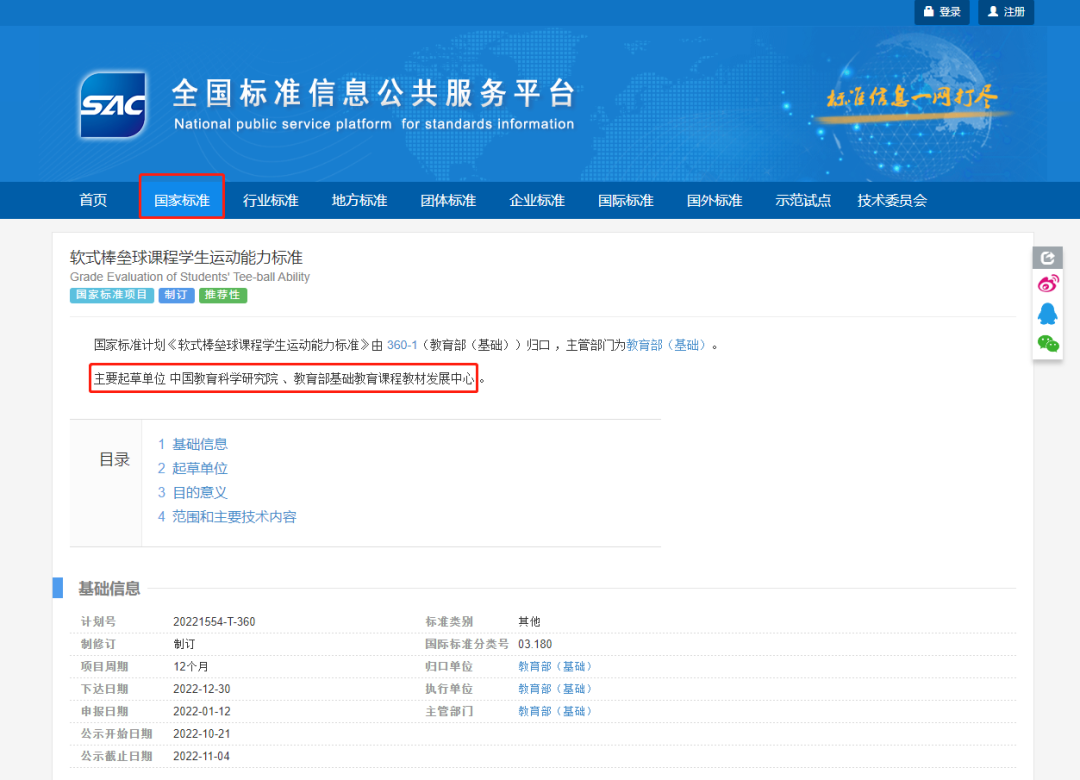This screenshot has height=780, width=1080.
Task: Open the 示范试点 nav tab
Action: click(803, 201)
